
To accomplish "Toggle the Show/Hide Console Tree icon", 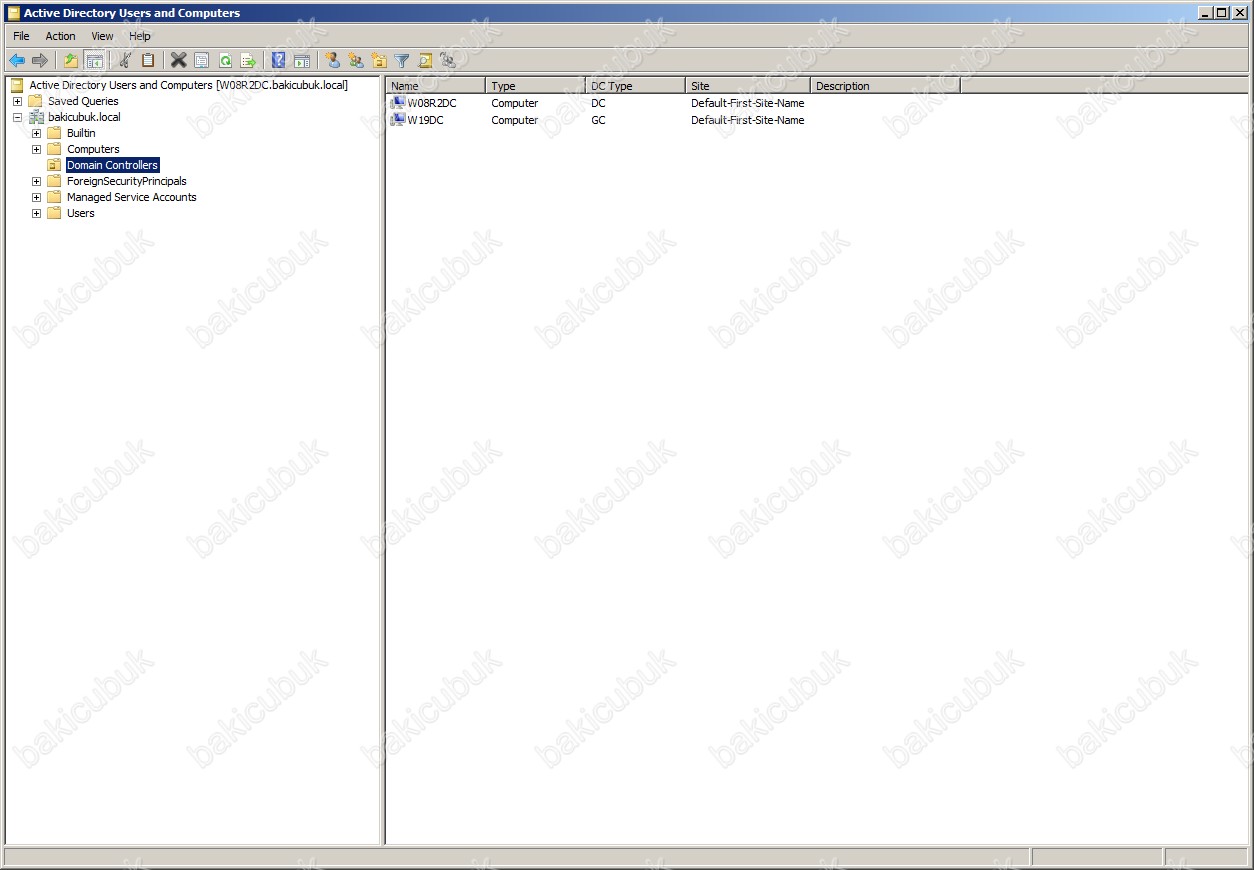I will tap(94, 60).
